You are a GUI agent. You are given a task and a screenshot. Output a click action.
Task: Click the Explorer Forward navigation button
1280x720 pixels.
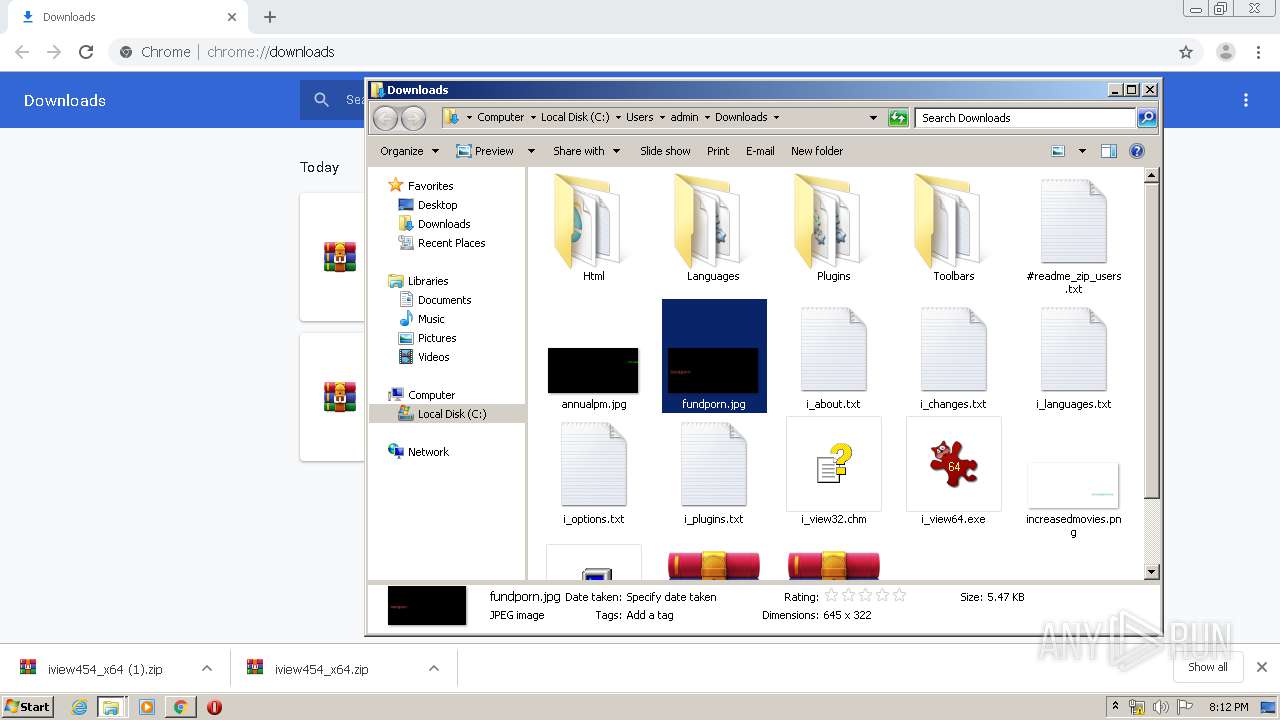tap(413, 118)
